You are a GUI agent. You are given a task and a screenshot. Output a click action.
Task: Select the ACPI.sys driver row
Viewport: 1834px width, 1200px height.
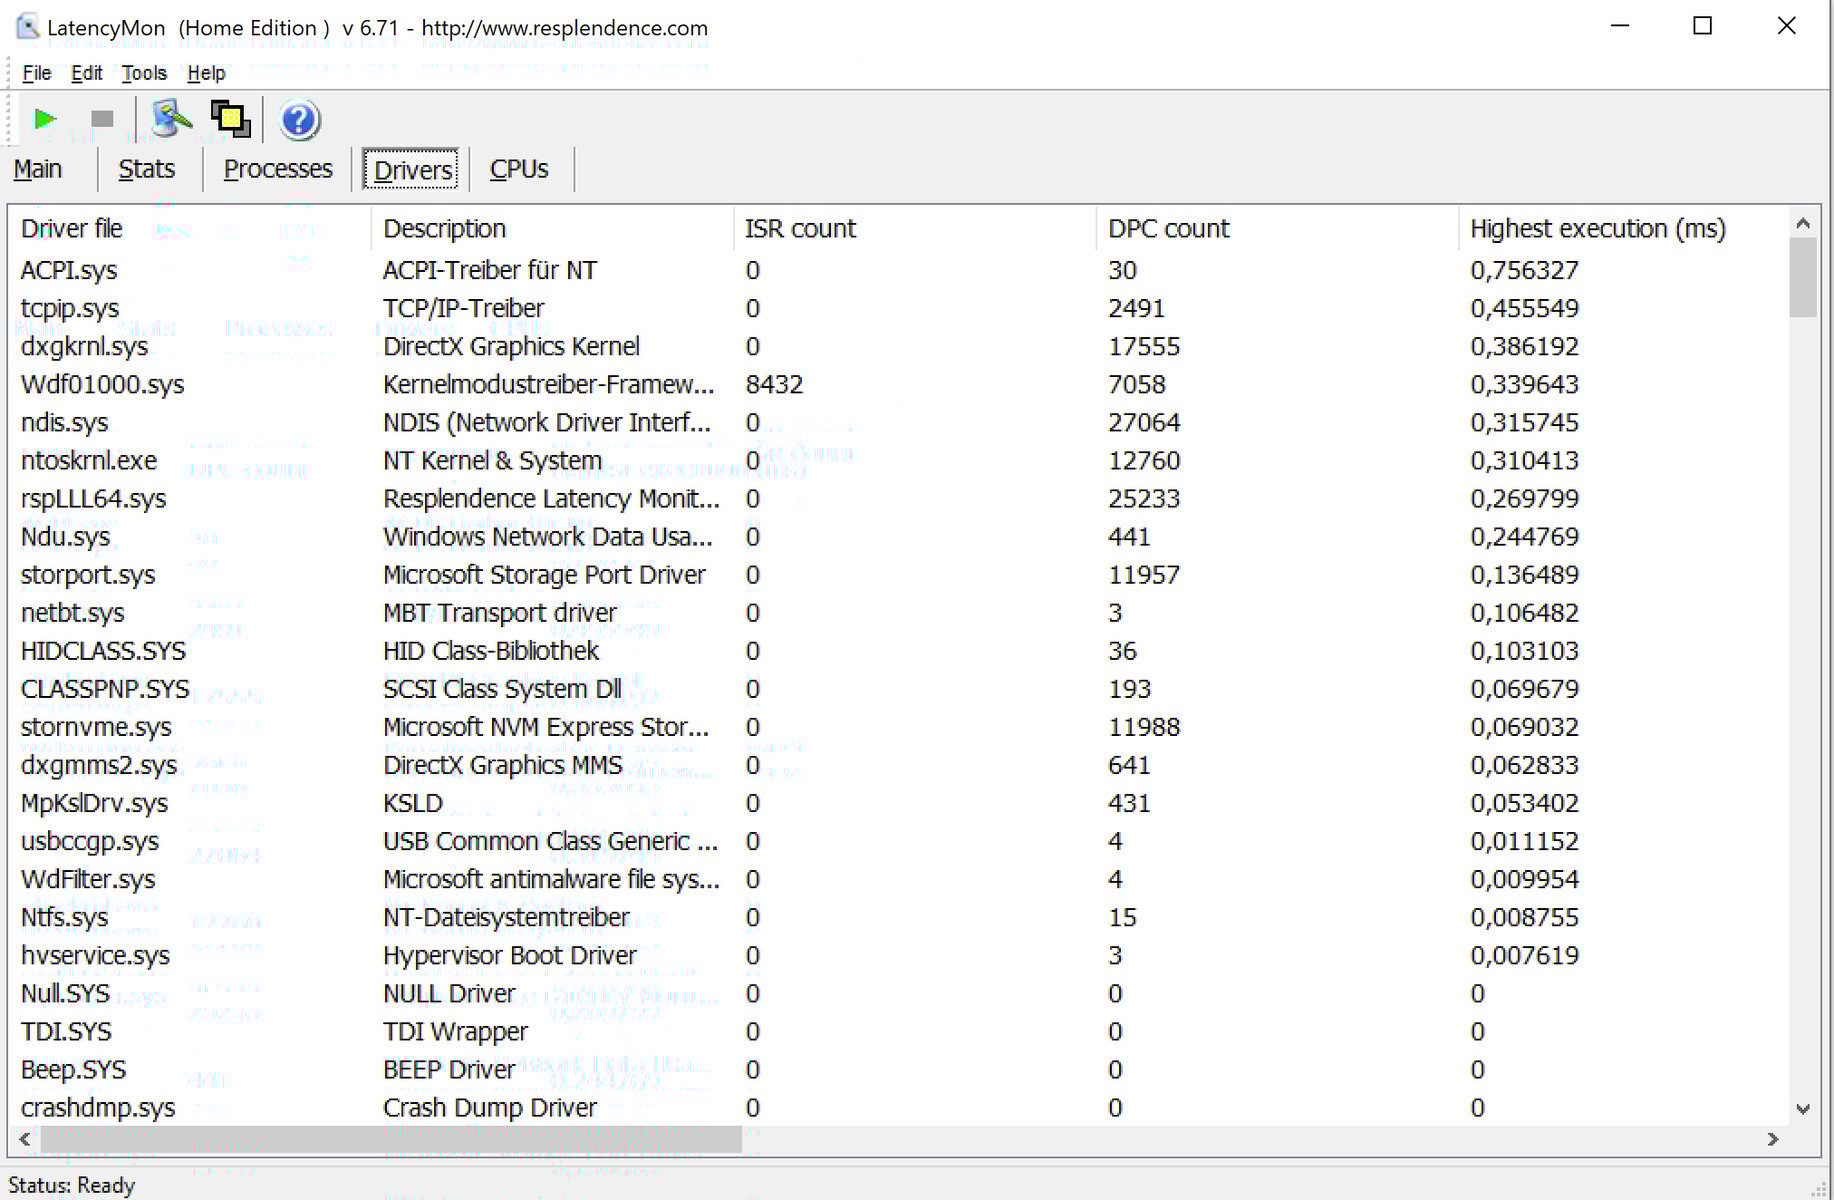(900, 270)
